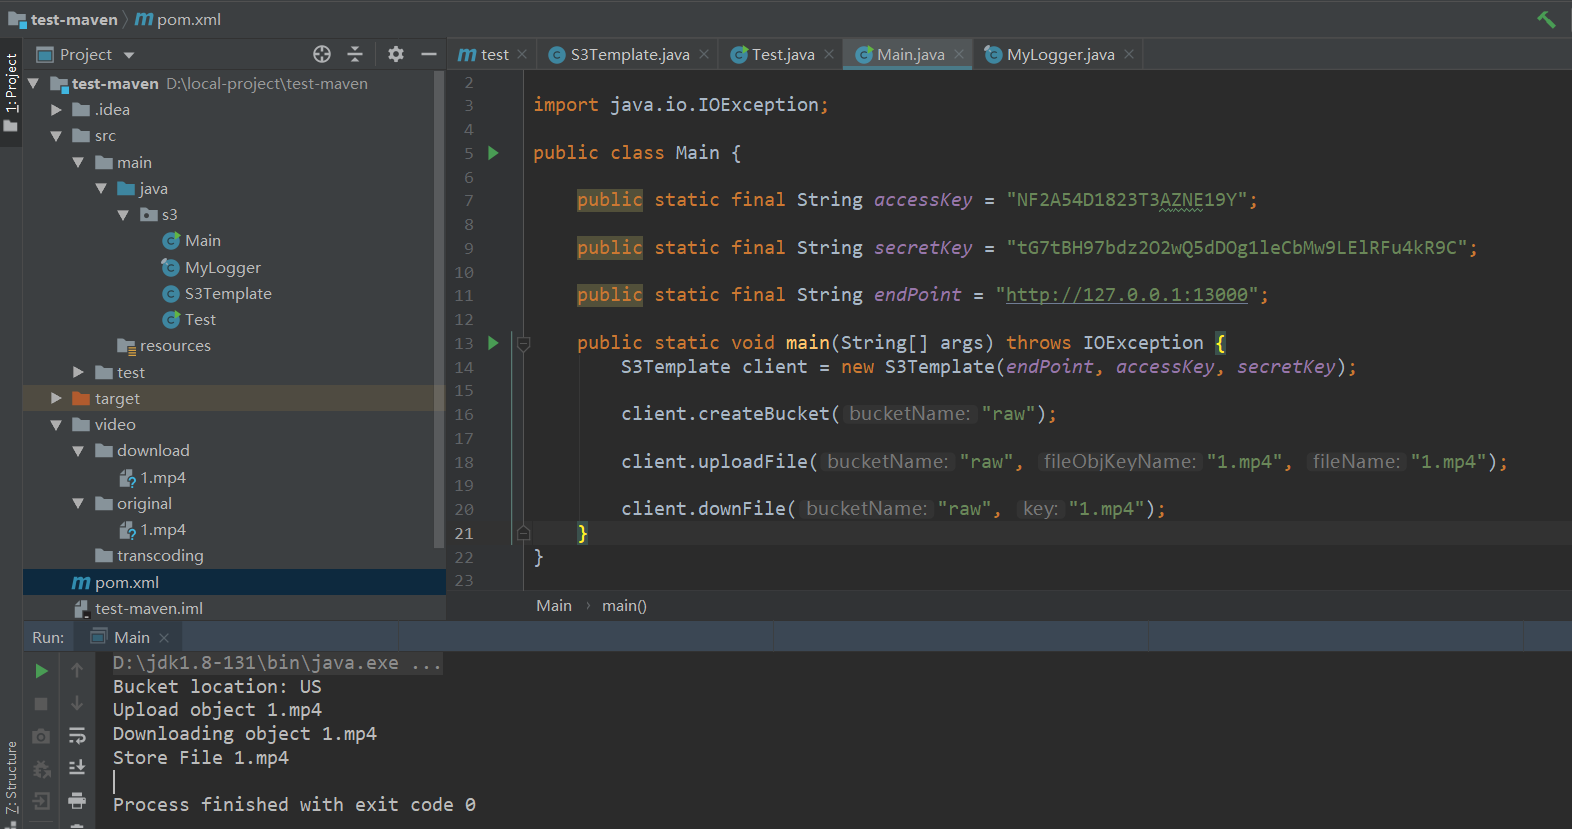The width and height of the screenshot is (1572, 829).
Task: Click Up the Stack Trace arrow
Action: click(x=77, y=671)
